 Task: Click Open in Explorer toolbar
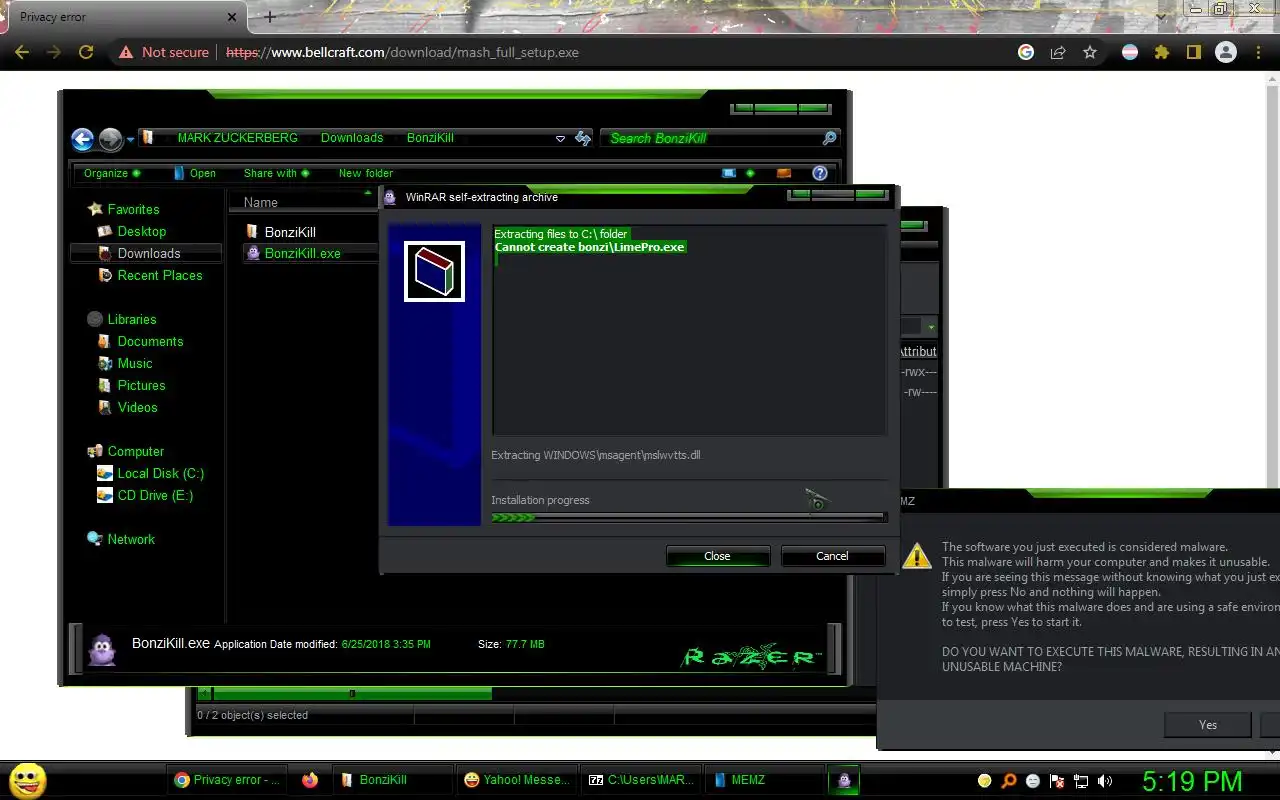194,173
